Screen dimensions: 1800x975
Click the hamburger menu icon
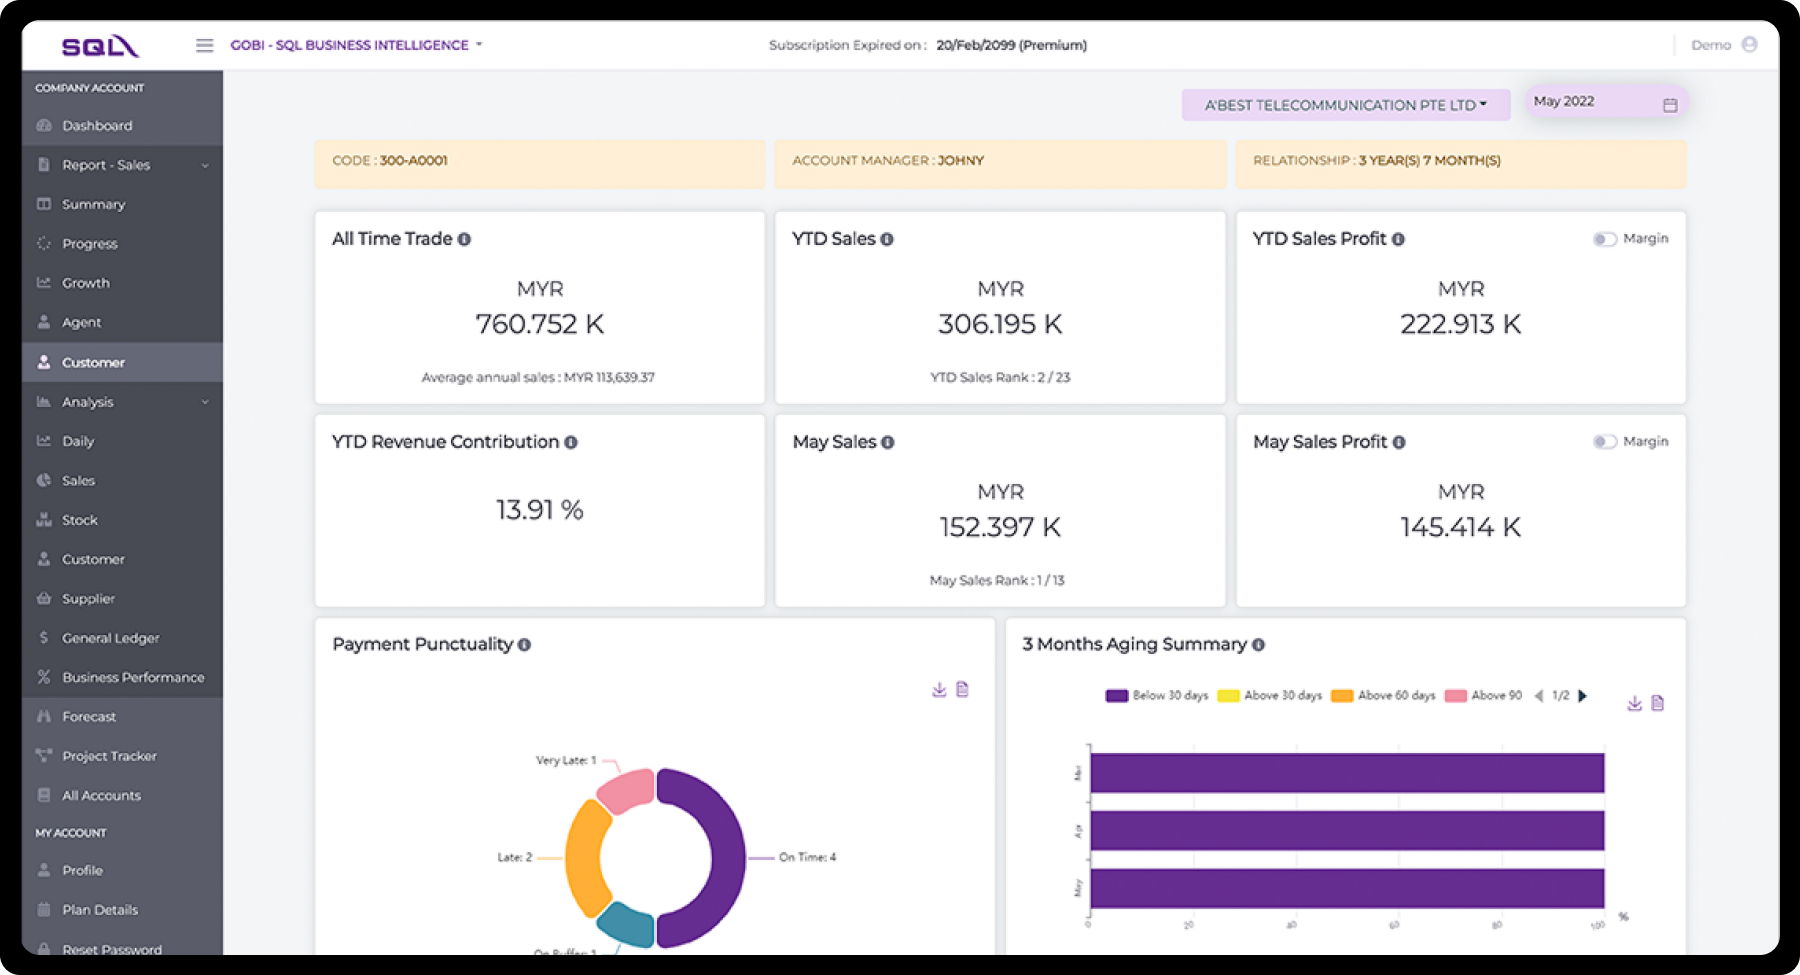[204, 45]
